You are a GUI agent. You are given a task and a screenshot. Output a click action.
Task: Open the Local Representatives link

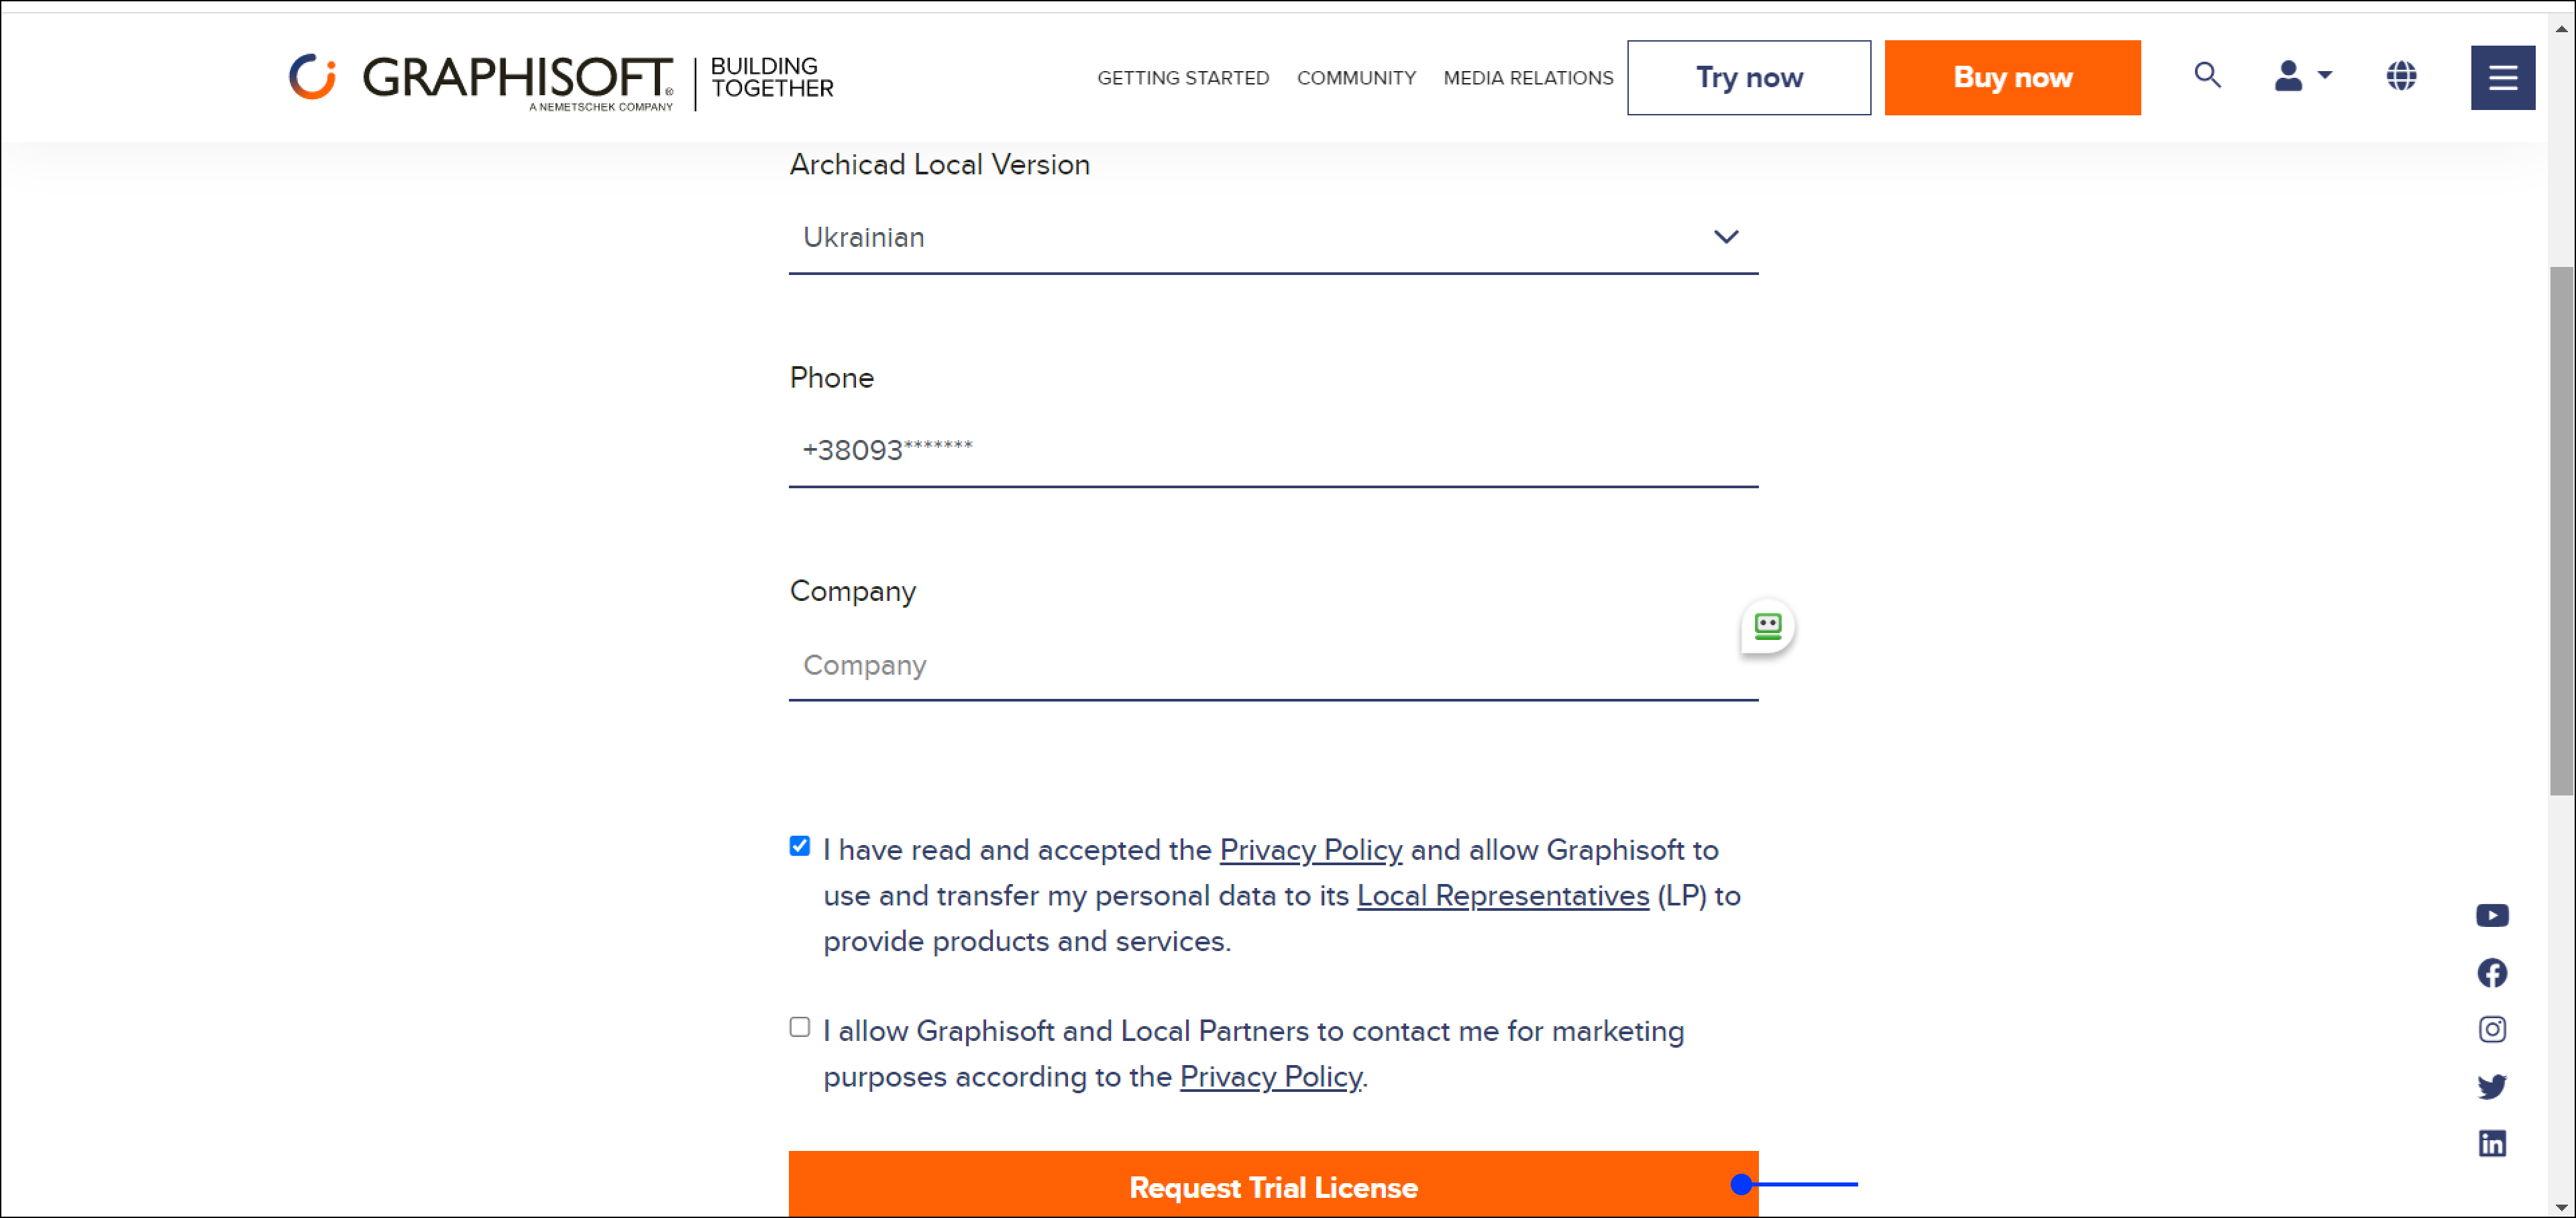pyautogui.click(x=1502, y=896)
